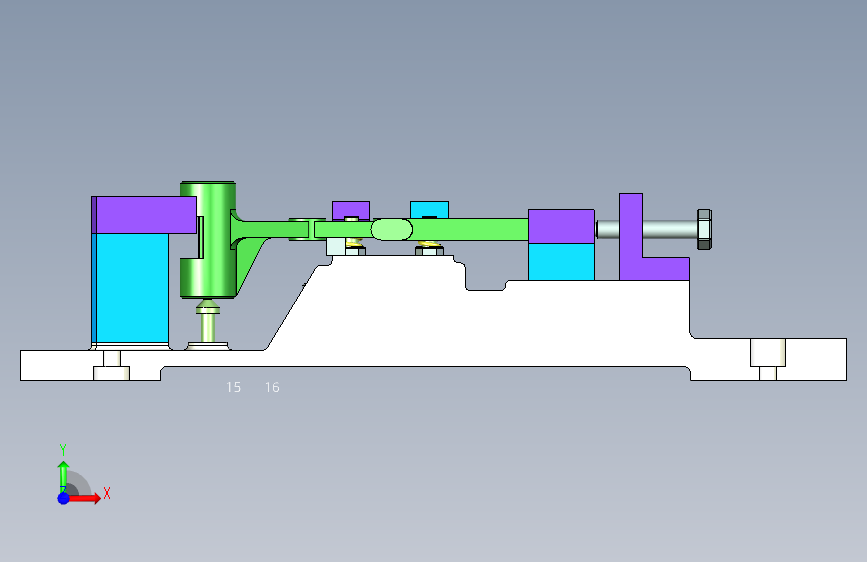This screenshot has height=562, width=867.
Task: Select the small purple block above the arm
Action: coord(351,210)
